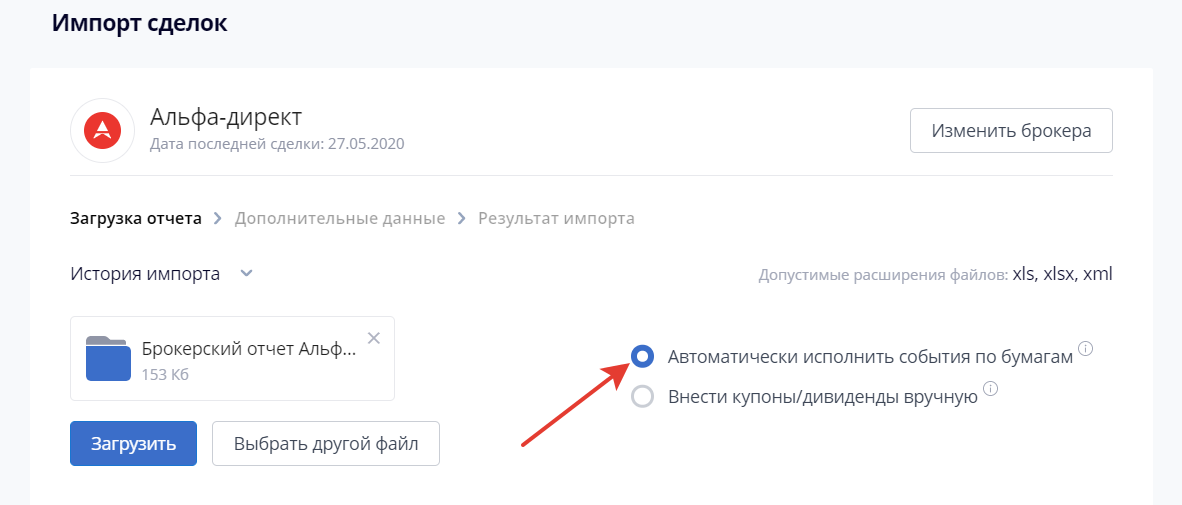
Task: Select Автоматически исполнить события по бумагам
Action: 643,355
